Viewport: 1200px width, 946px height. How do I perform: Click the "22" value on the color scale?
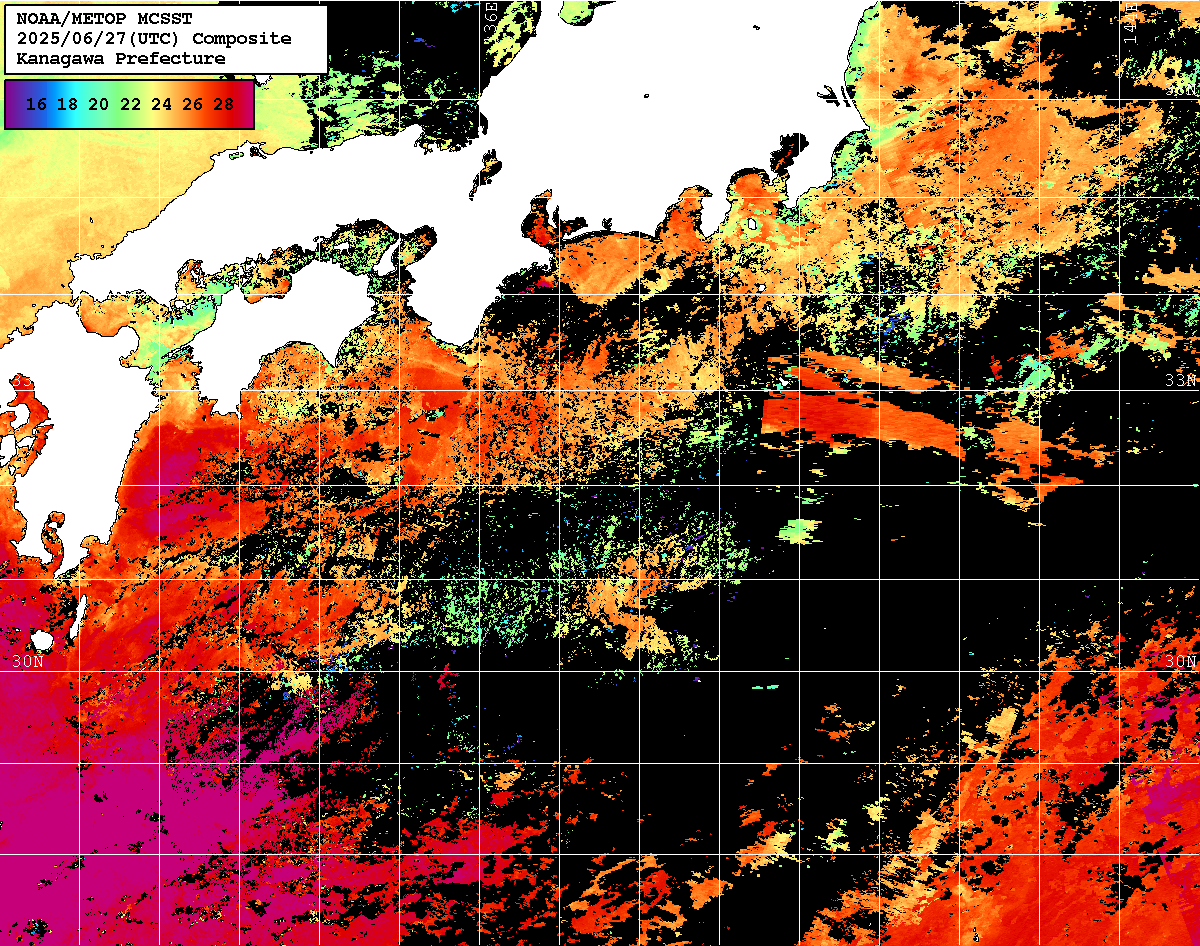pos(130,104)
